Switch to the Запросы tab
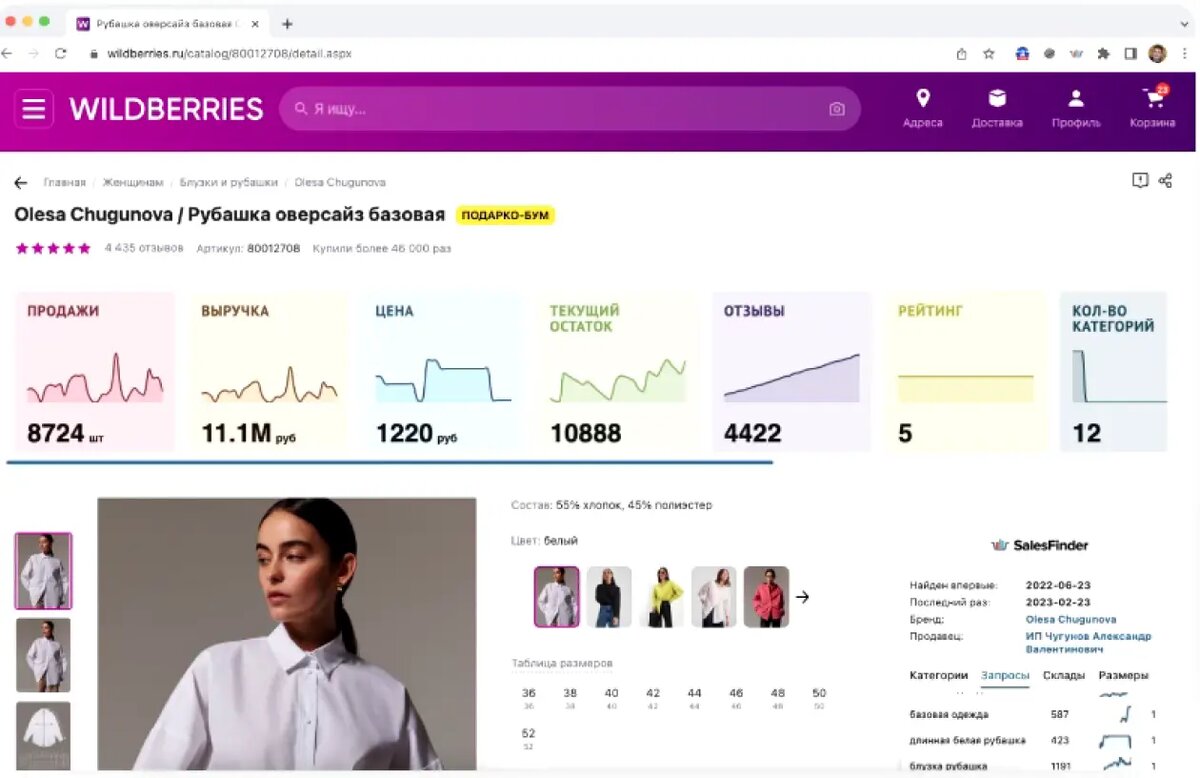 coord(1005,676)
